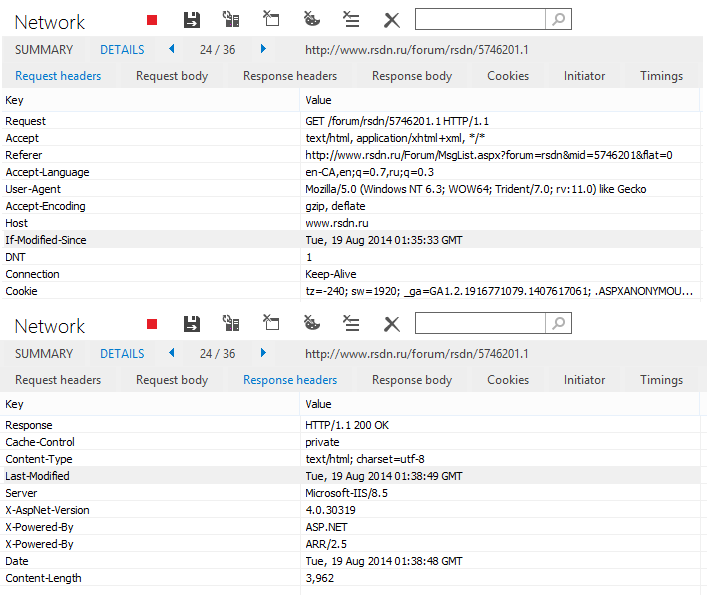The image size is (710, 603).
Task: Select the Referer header row
Action: [x=351, y=155]
